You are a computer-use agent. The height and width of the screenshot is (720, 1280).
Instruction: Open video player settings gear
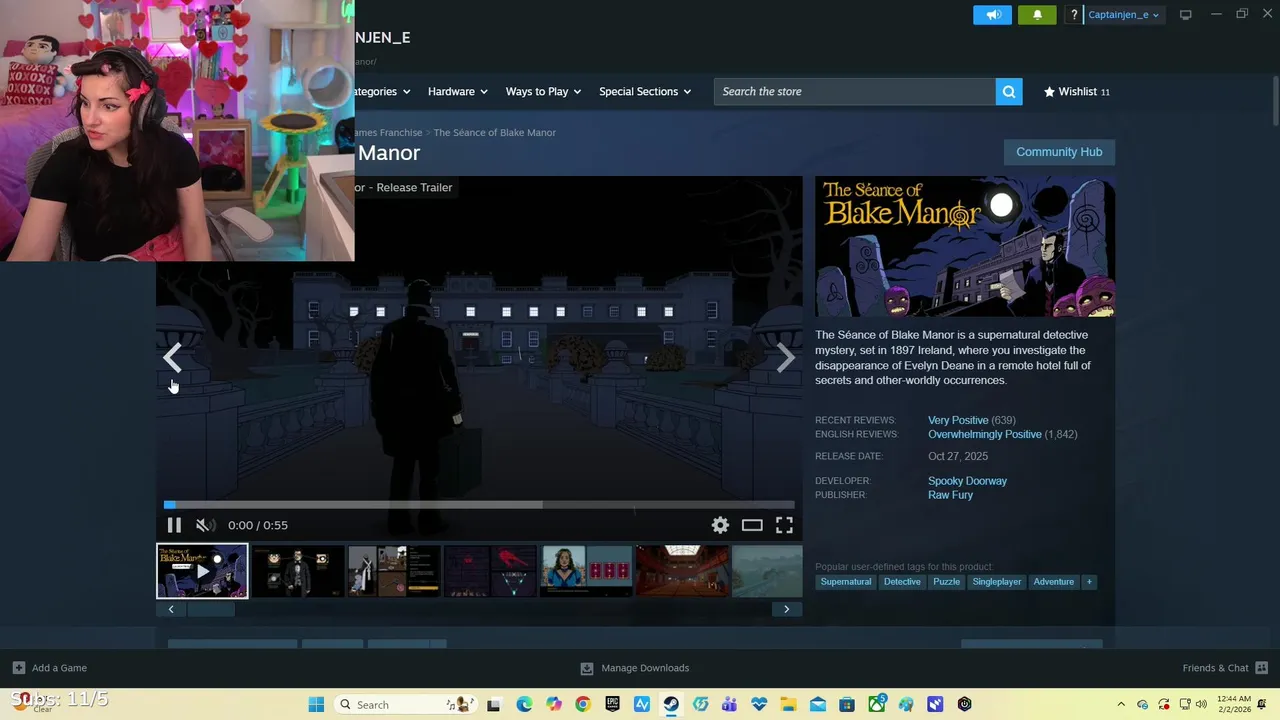point(720,525)
